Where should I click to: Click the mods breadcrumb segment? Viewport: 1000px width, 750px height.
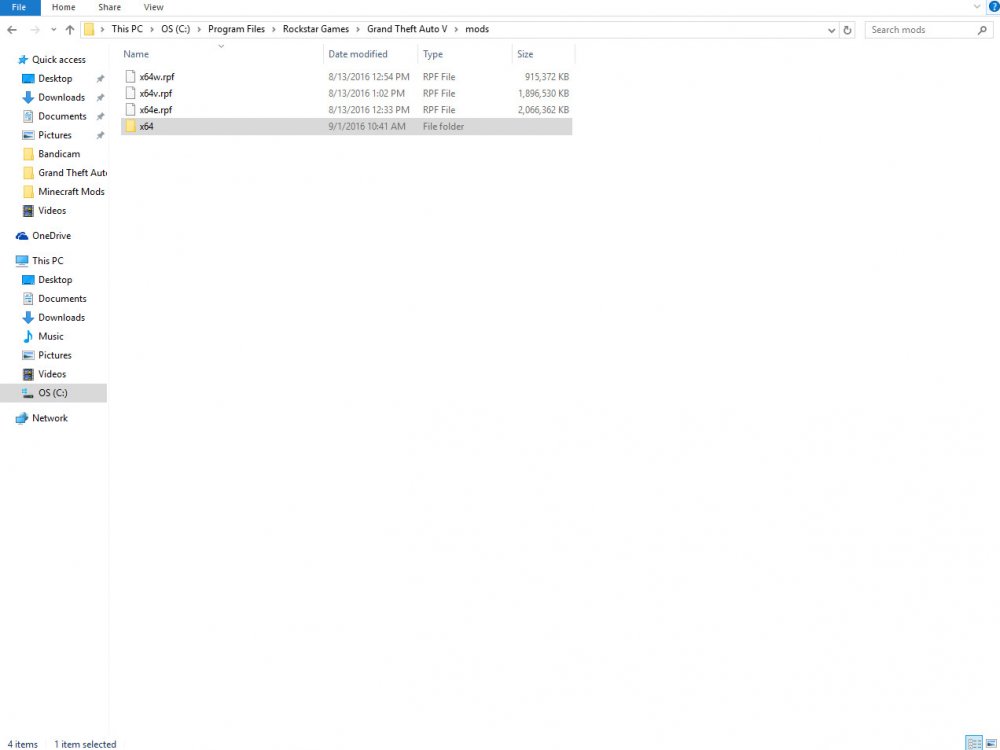pyautogui.click(x=477, y=29)
